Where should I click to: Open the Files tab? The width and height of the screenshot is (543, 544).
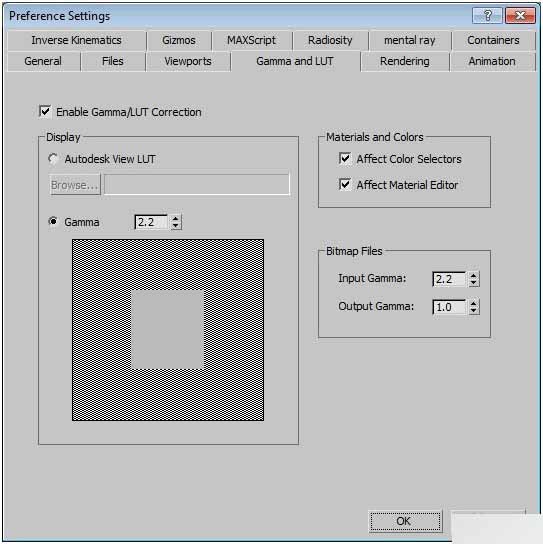click(x=113, y=61)
